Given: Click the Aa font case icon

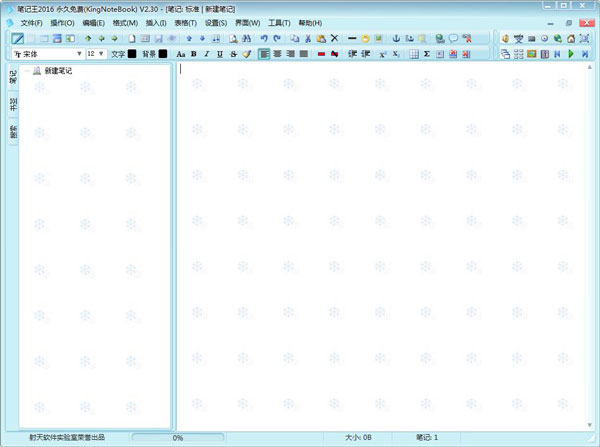Looking at the screenshot, I should click(181, 54).
